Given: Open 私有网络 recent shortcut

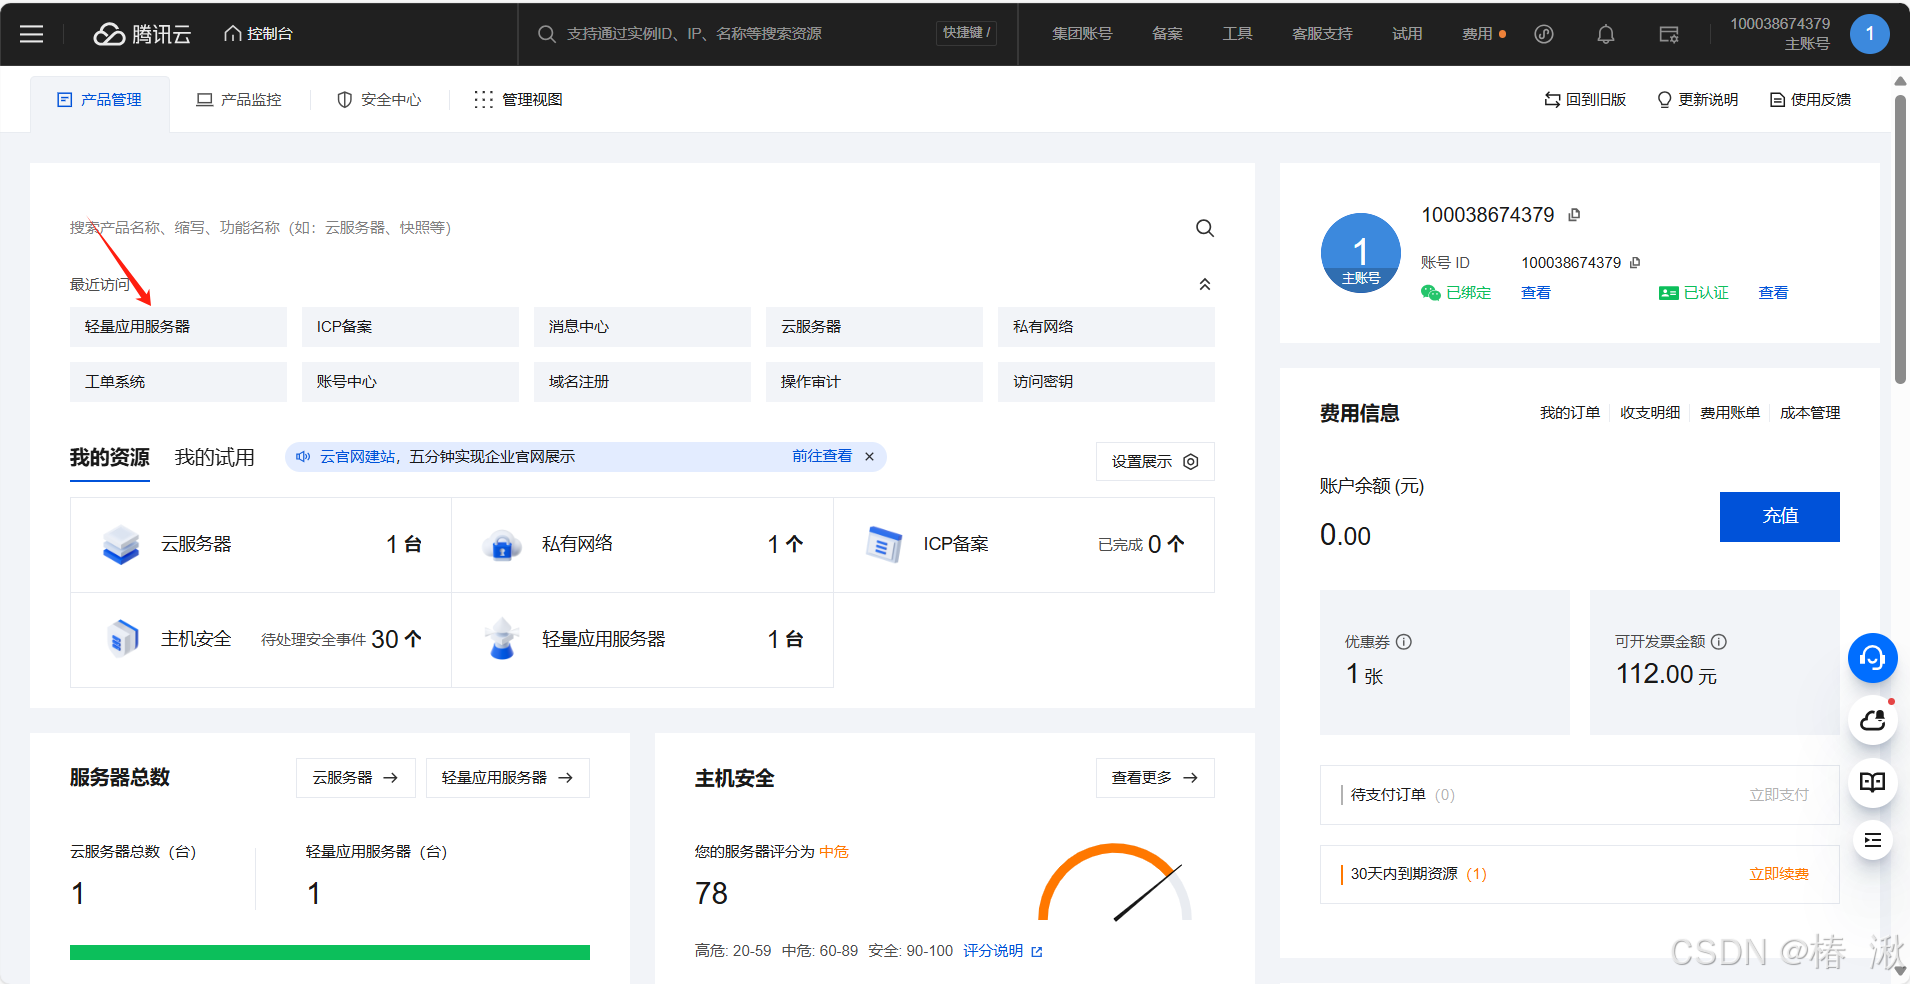Looking at the screenshot, I should pyautogui.click(x=1106, y=327).
